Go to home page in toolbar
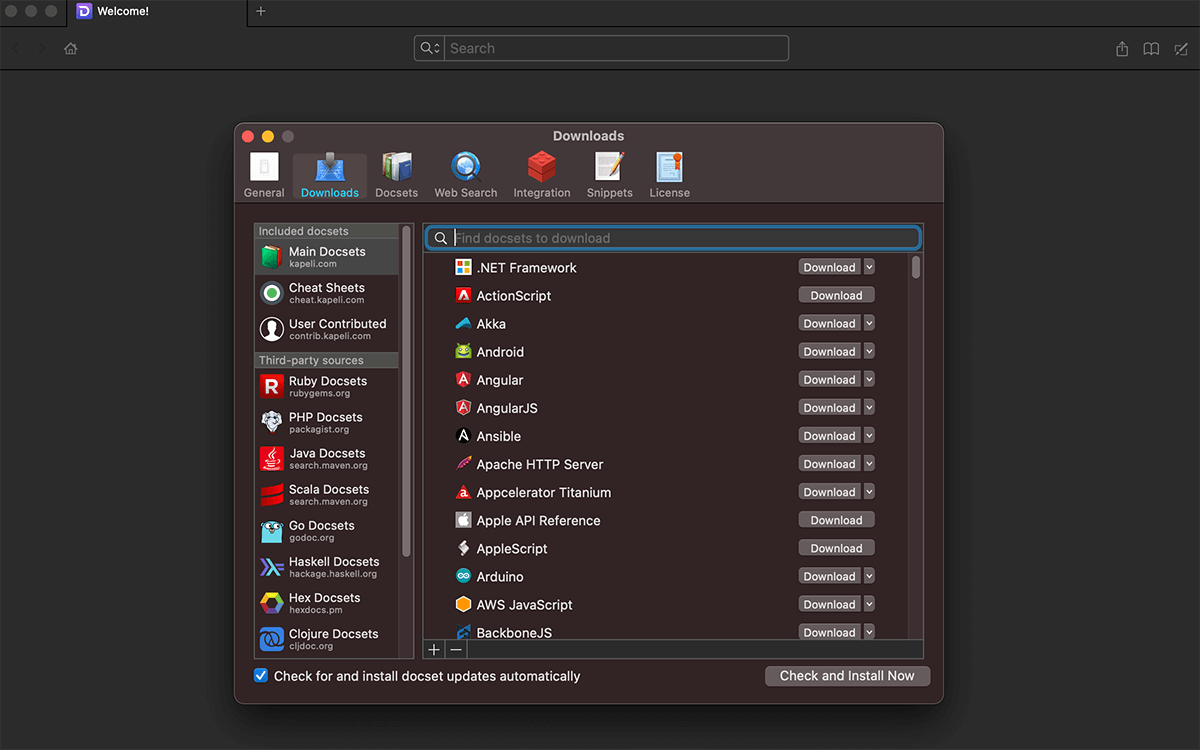The image size is (1200, 750). click(x=71, y=48)
